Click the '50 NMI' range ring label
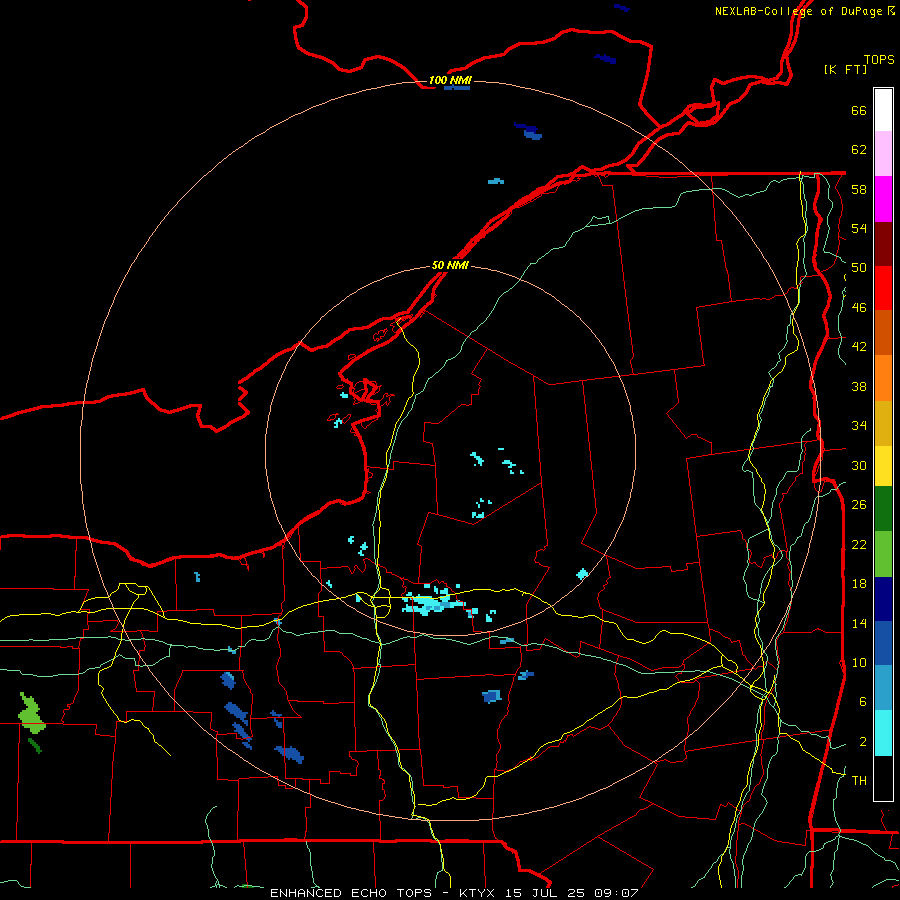 tap(450, 266)
